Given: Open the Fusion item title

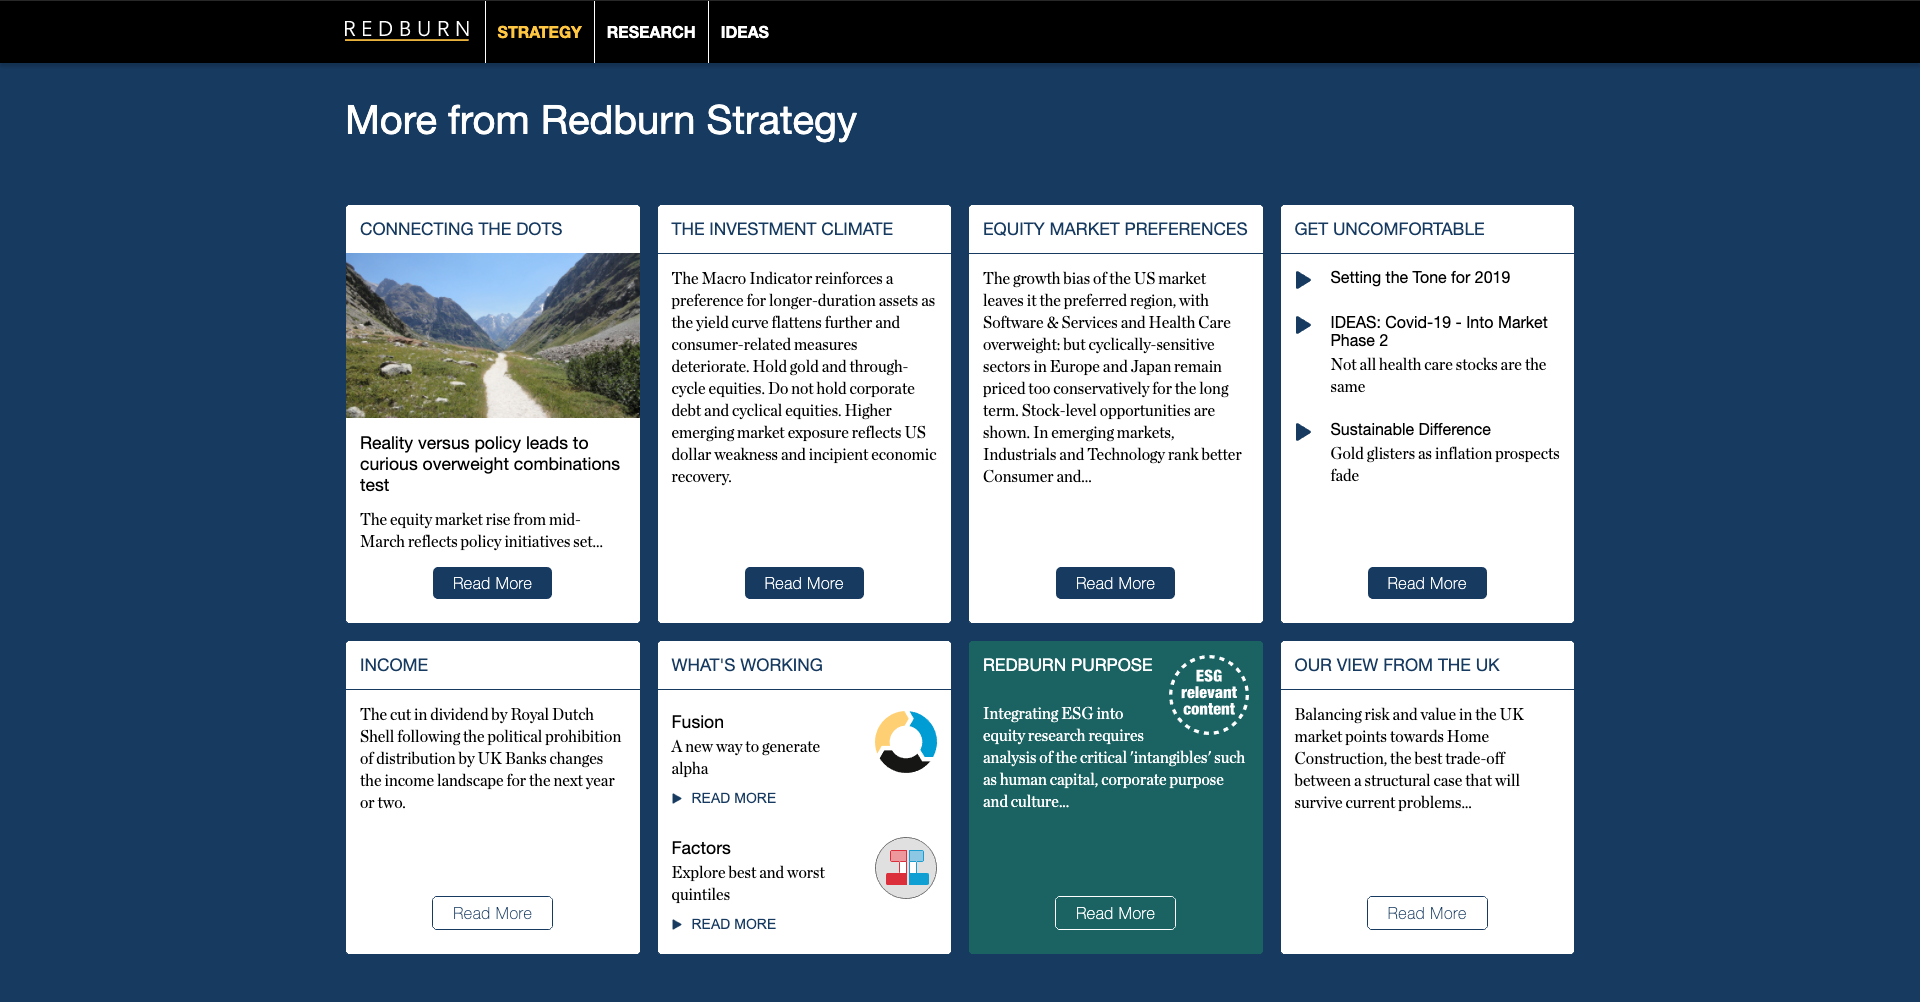Looking at the screenshot, I should coord(698,722).
